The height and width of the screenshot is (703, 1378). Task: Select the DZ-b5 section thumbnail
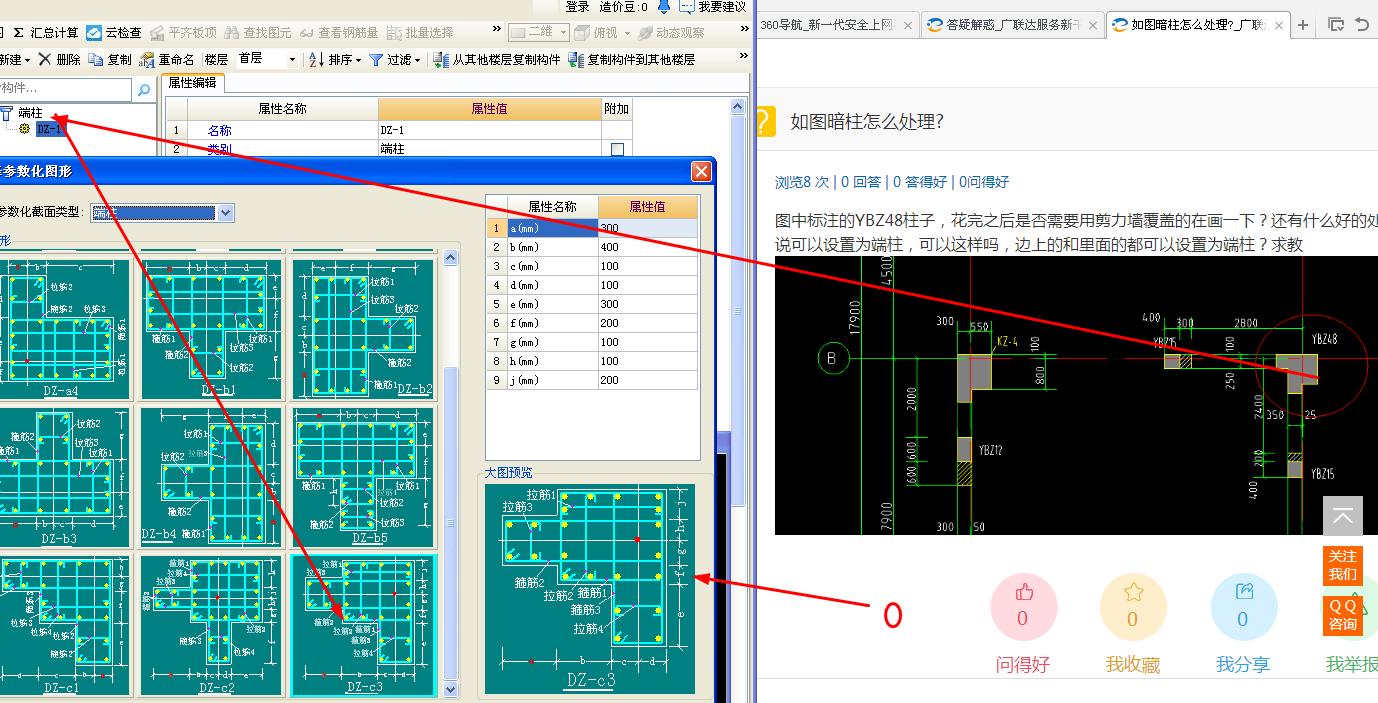[x=364, y=477]
